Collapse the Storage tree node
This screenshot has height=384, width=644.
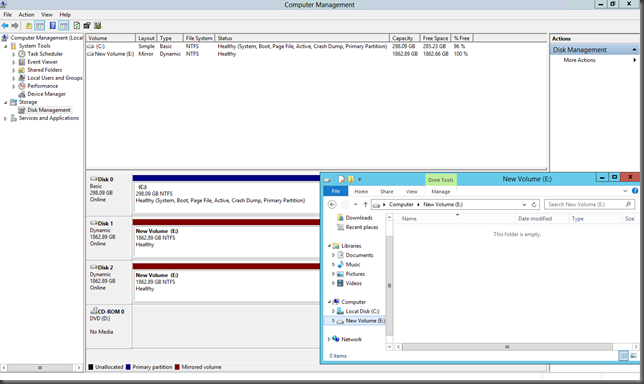6,102
